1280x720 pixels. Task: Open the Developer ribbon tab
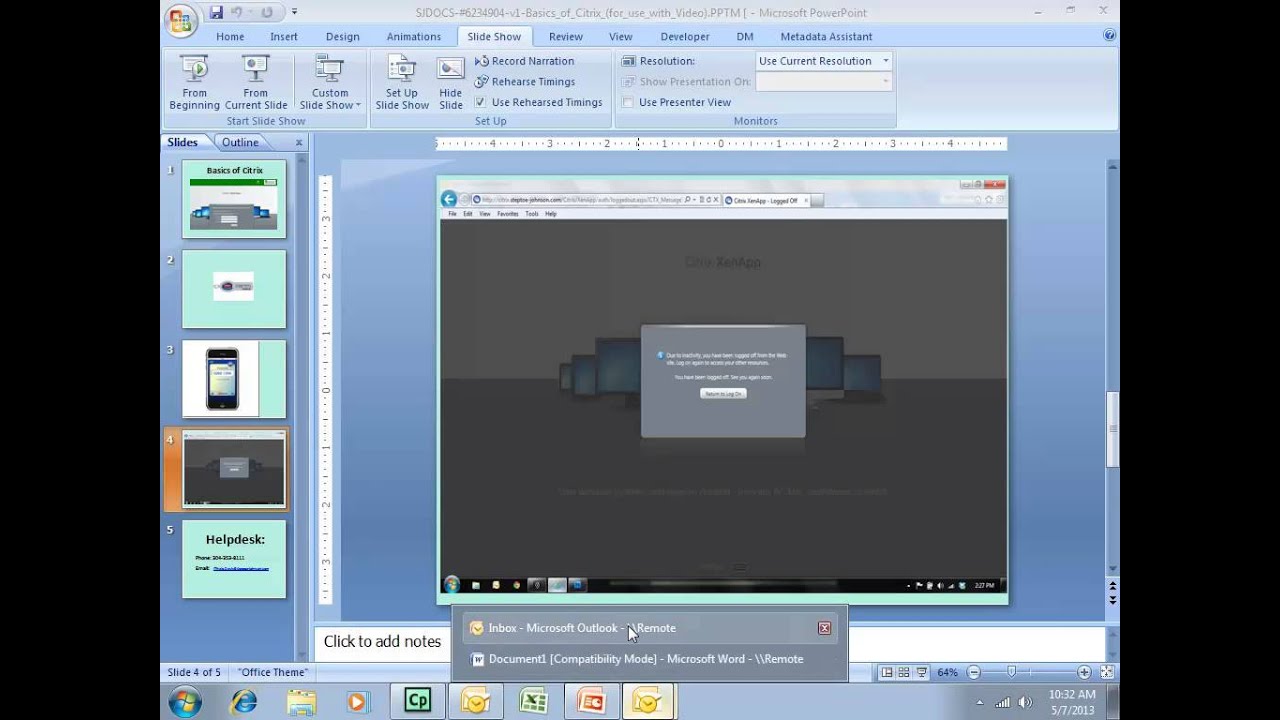click(685, 37)
